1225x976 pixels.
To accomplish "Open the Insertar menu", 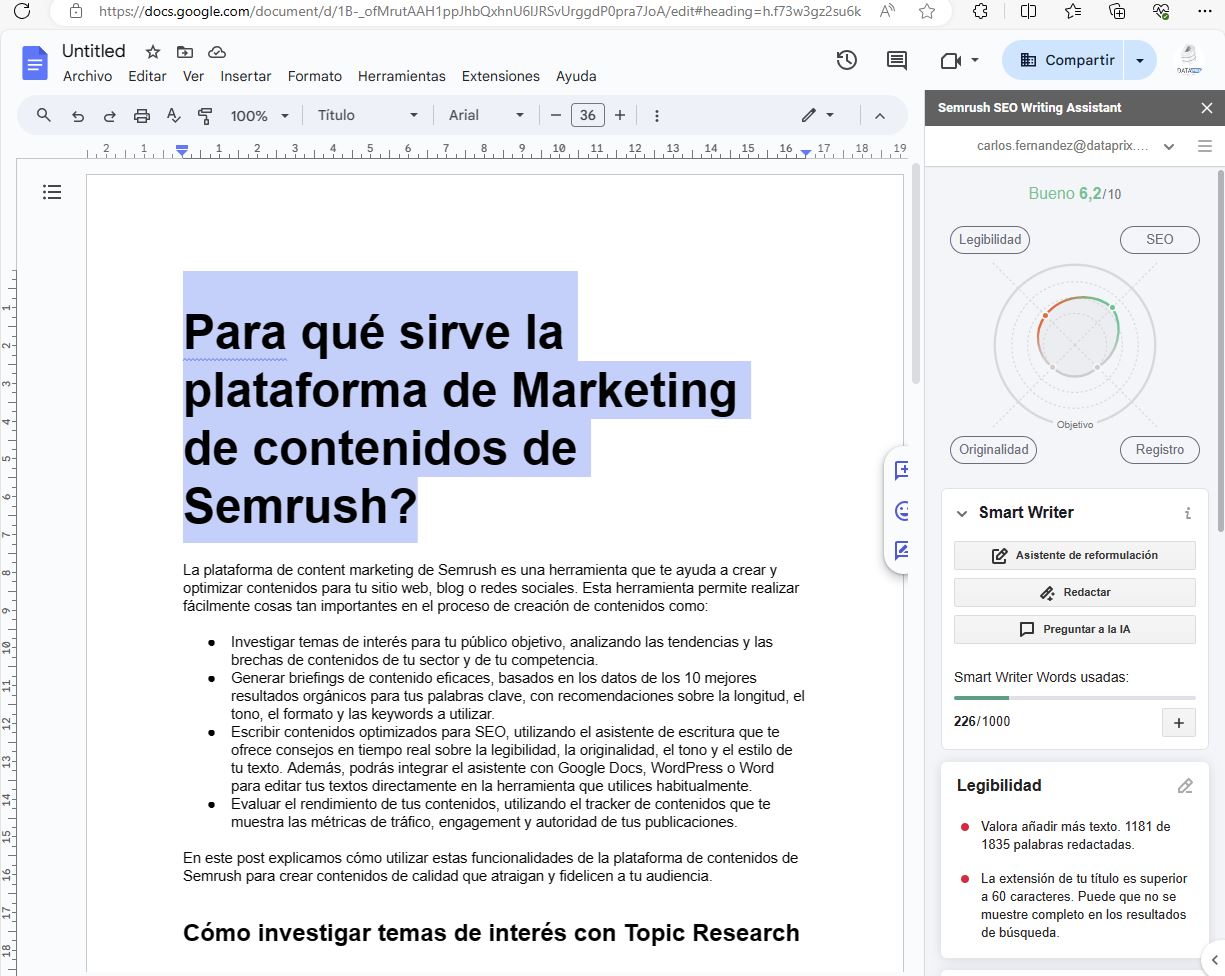I will (x=246, y=76).
